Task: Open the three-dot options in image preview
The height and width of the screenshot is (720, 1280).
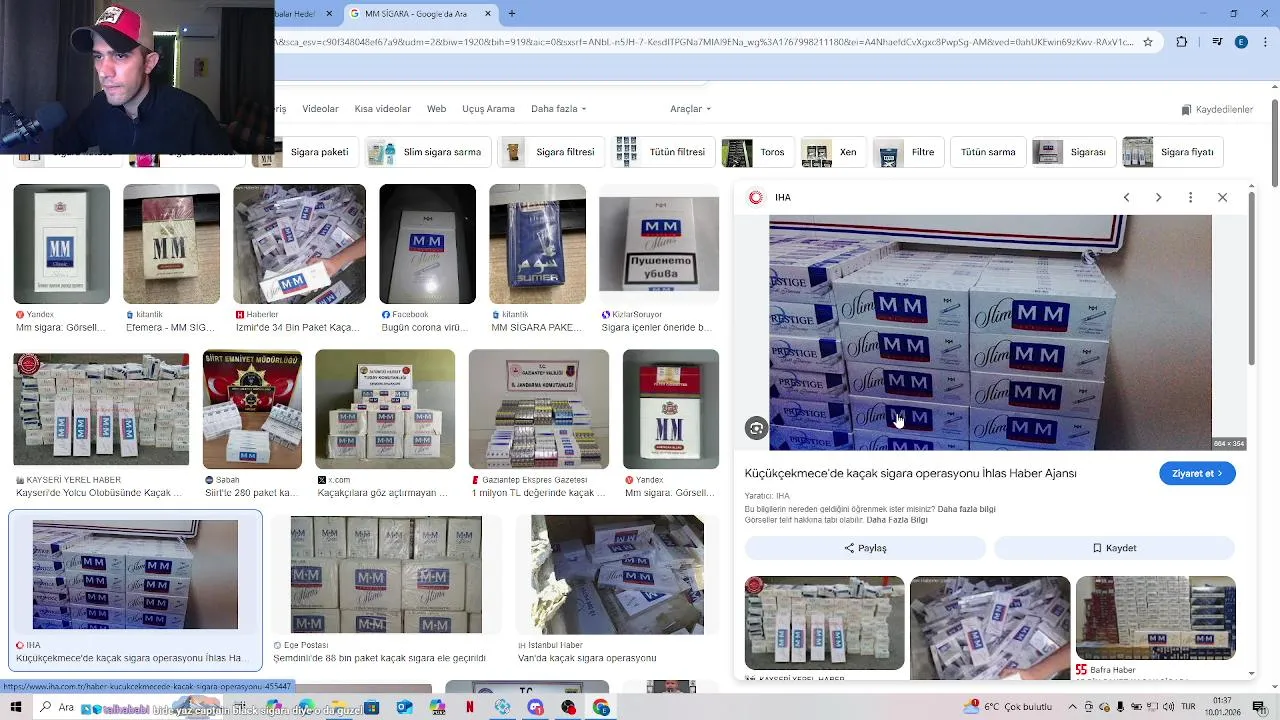Action: [1190, 197]
